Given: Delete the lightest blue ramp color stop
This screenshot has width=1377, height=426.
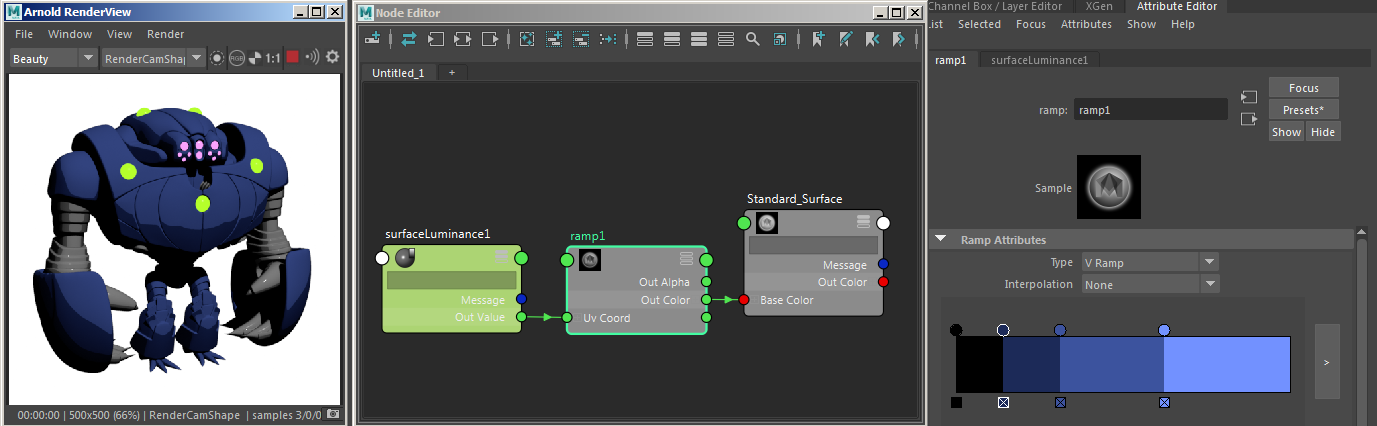Looking at the screenshot, I should pyautogui.click(x=1165, y=402).
